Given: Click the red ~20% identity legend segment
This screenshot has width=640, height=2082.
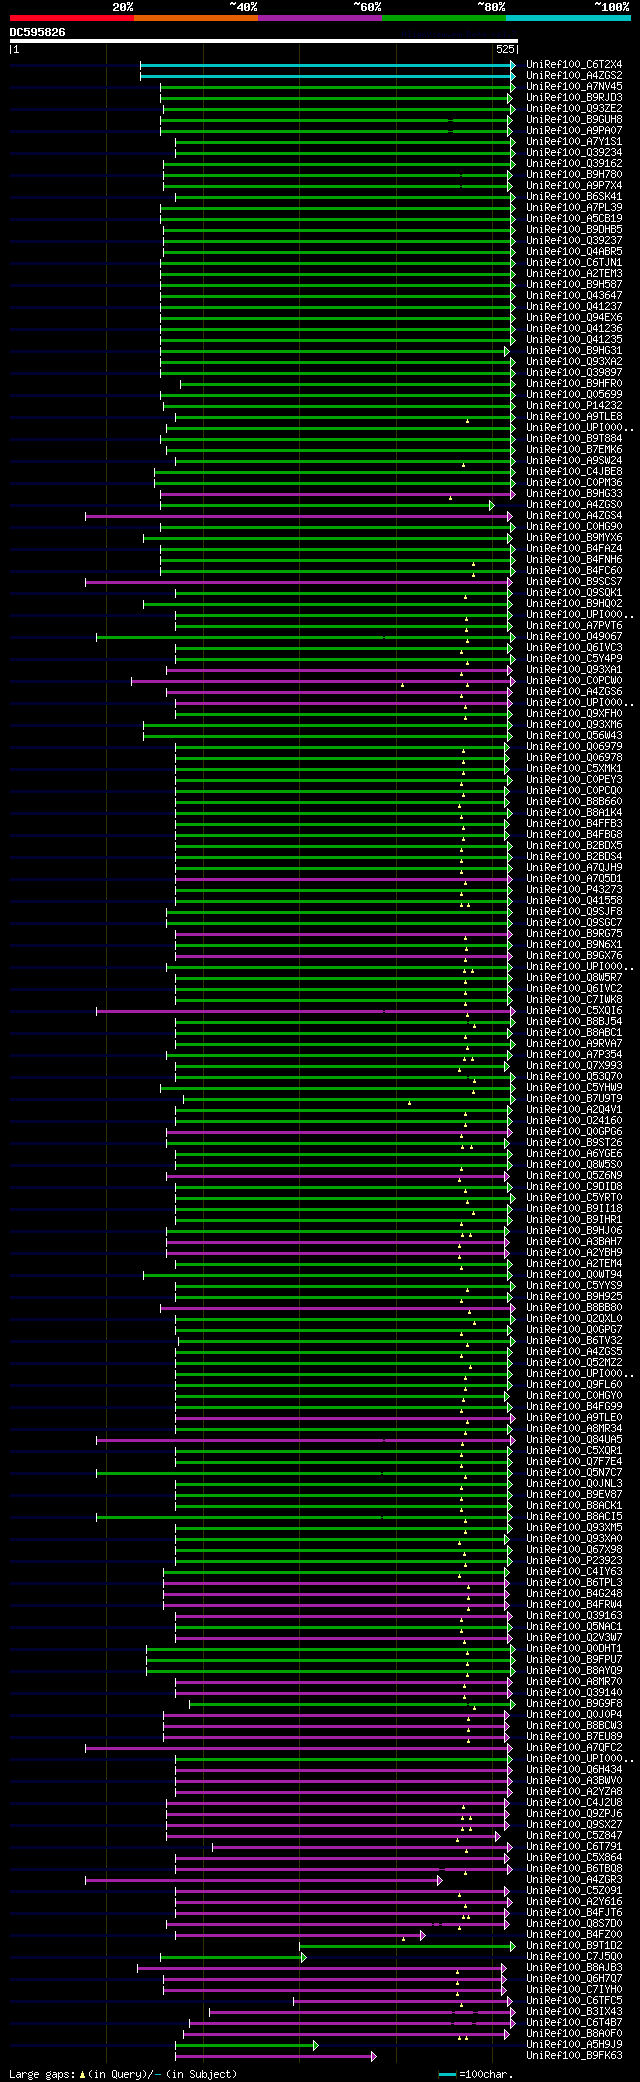Looking at the screenshot, I should coord(72,18).
